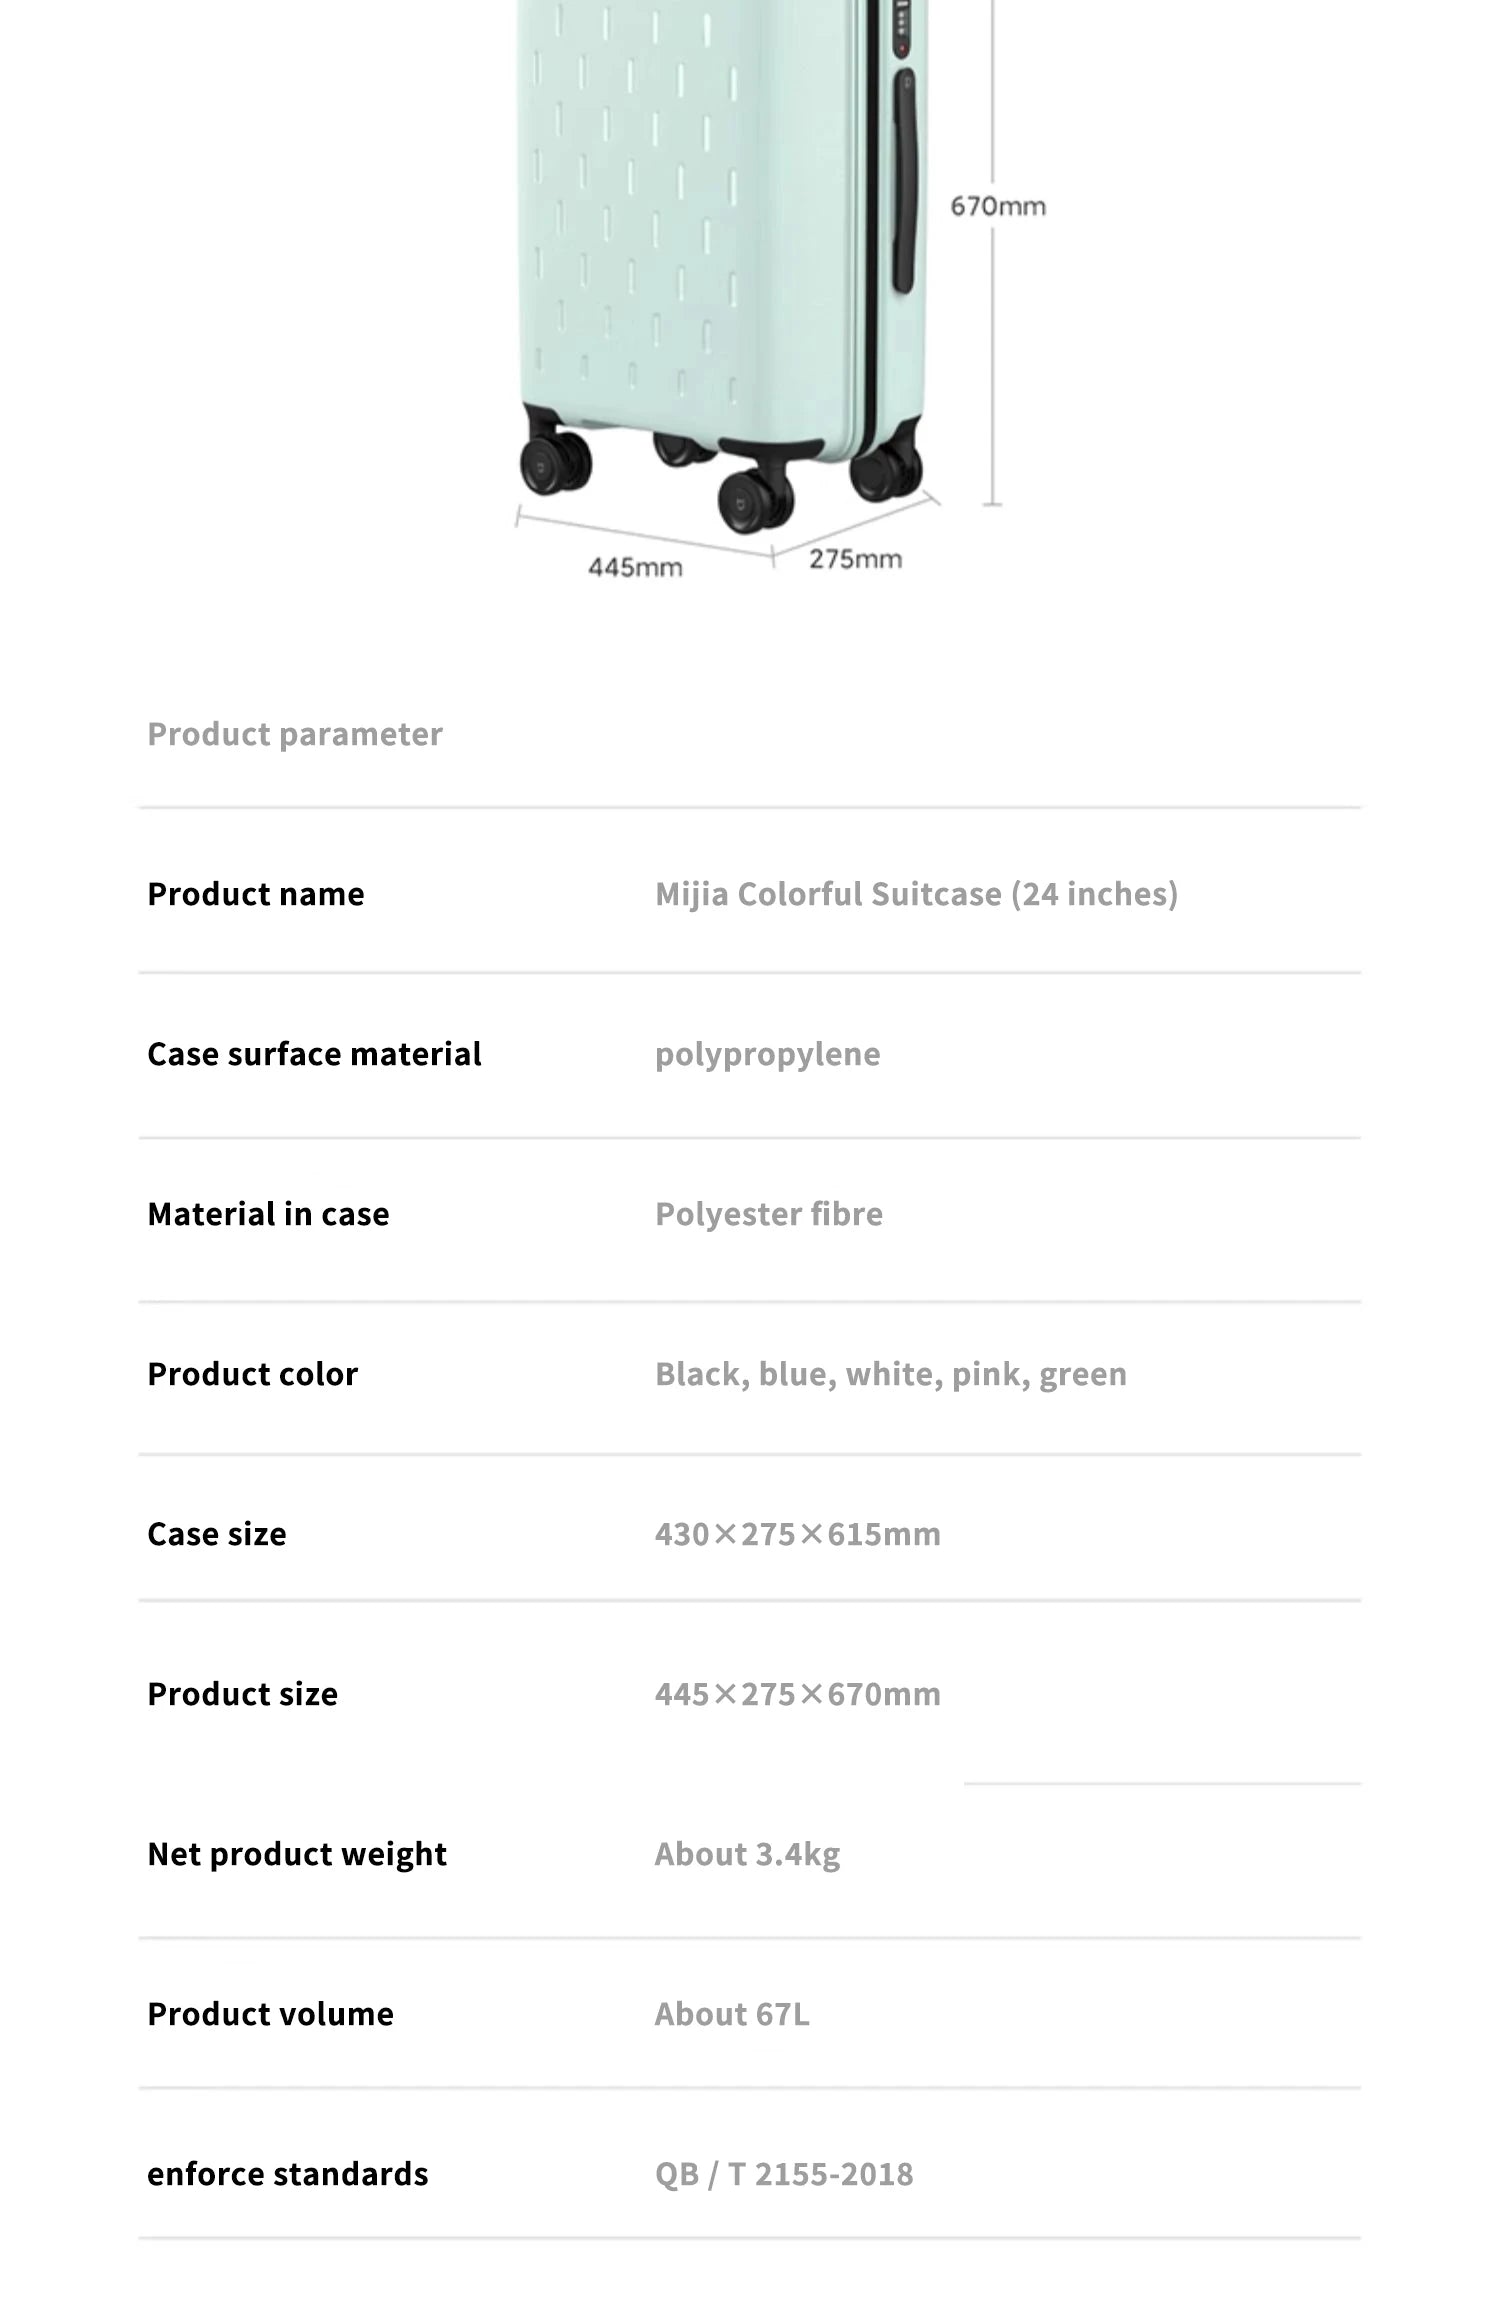Select the polypropylene value text
The width and height of the screenshot is (1500, 2322).
pos(768,1055)
